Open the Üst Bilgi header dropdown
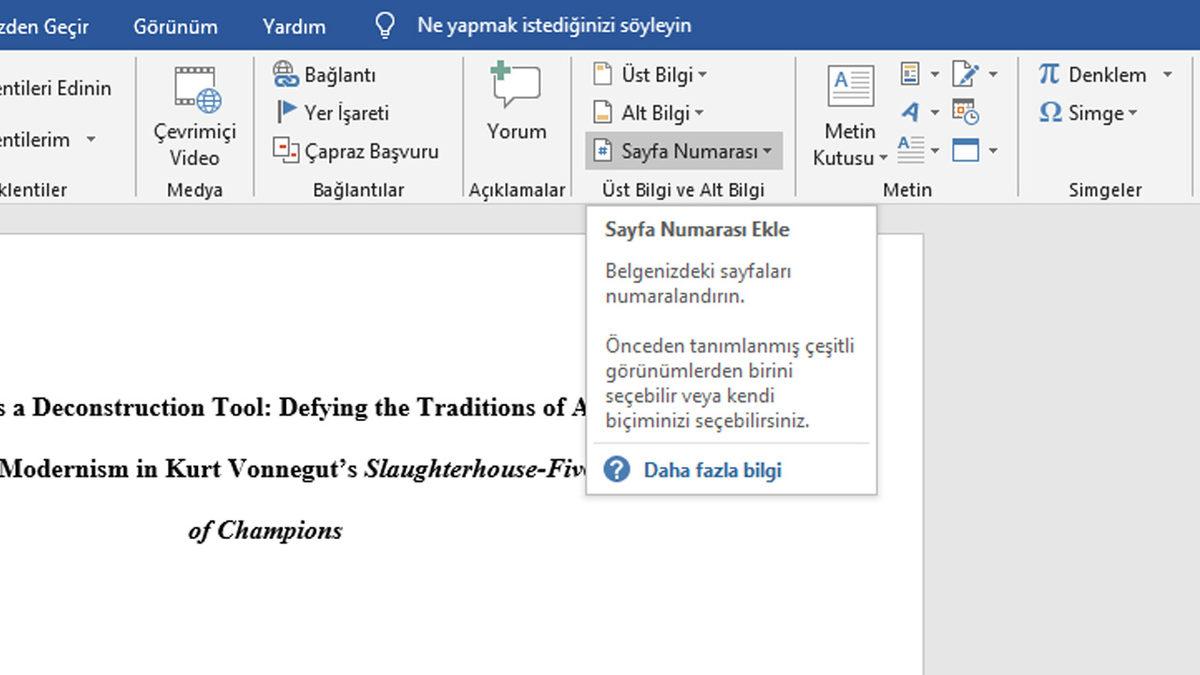 (651, 74)
